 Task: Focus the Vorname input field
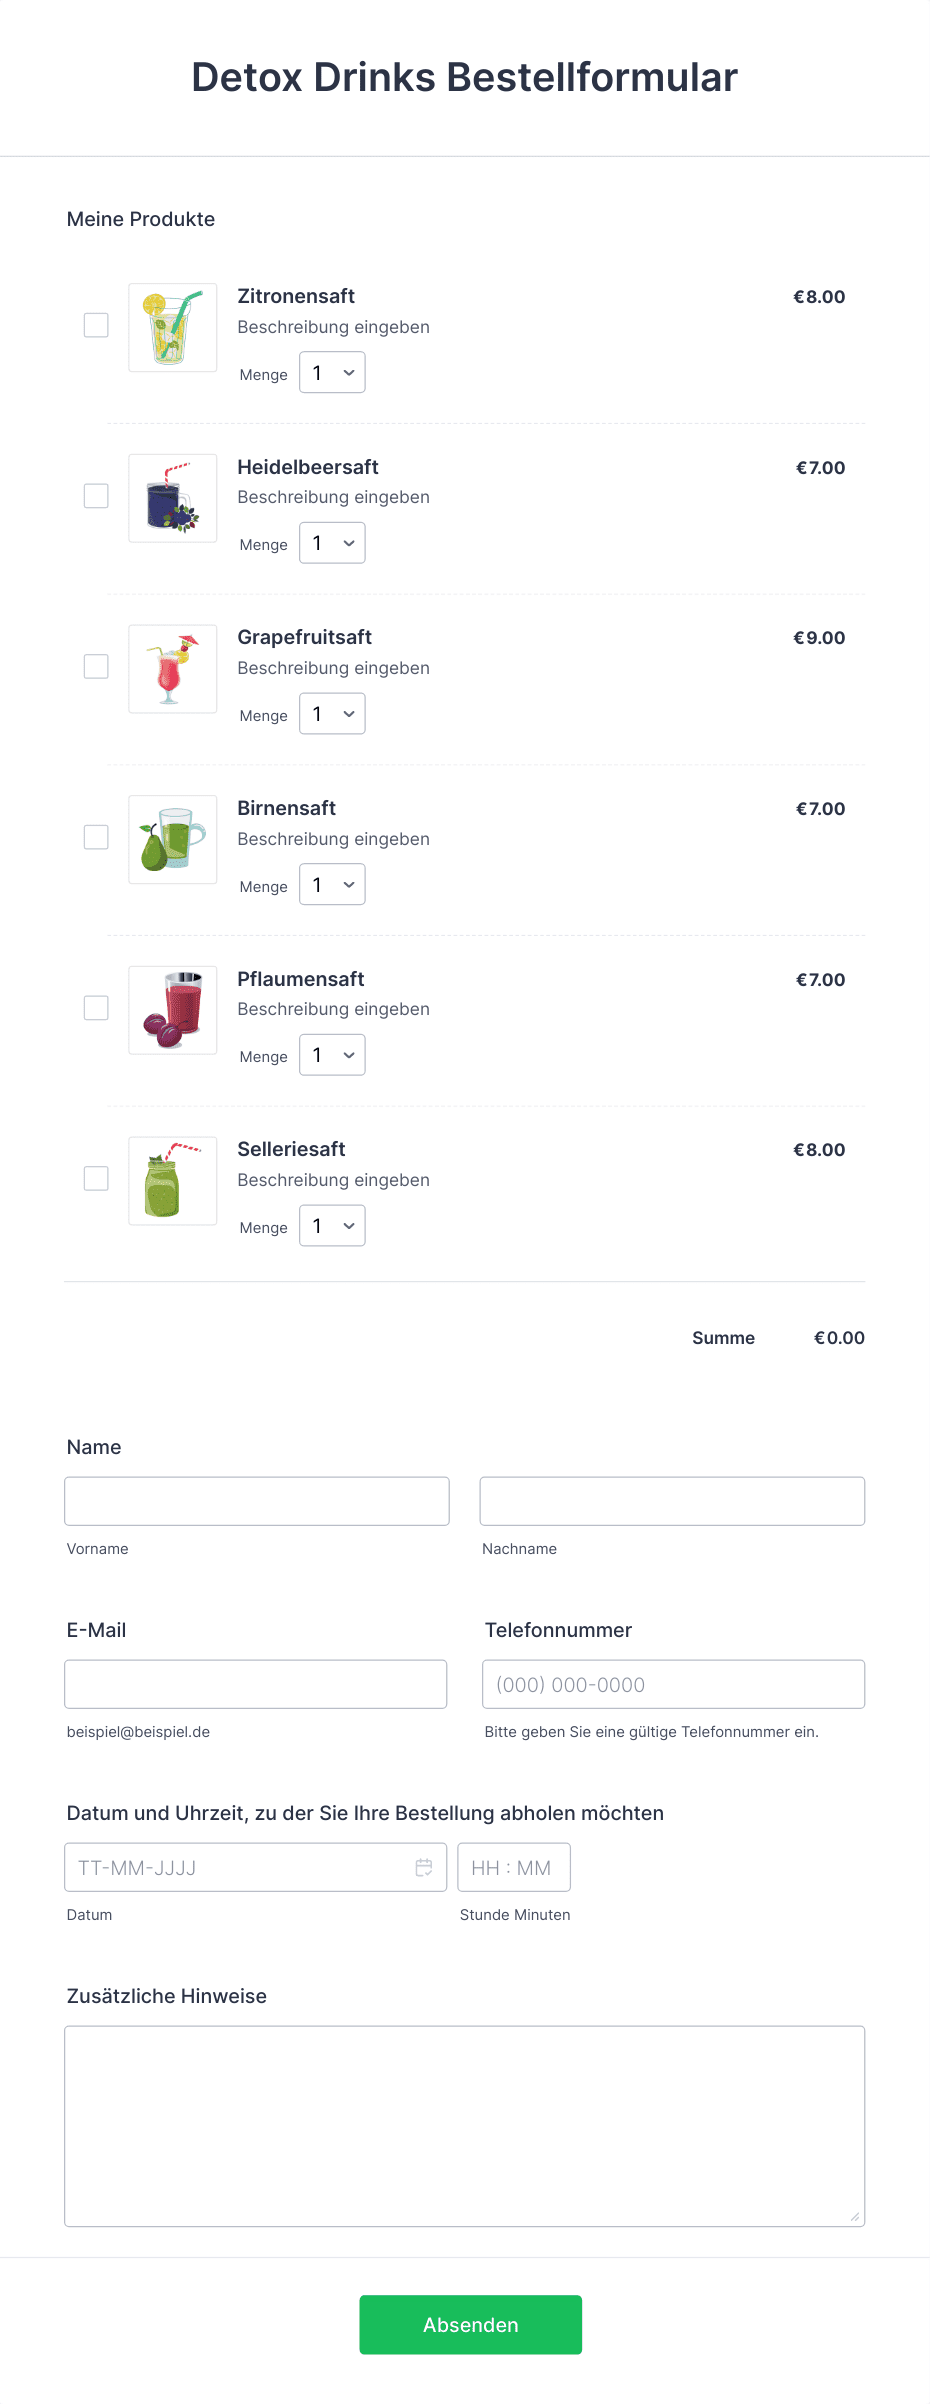257,1501
